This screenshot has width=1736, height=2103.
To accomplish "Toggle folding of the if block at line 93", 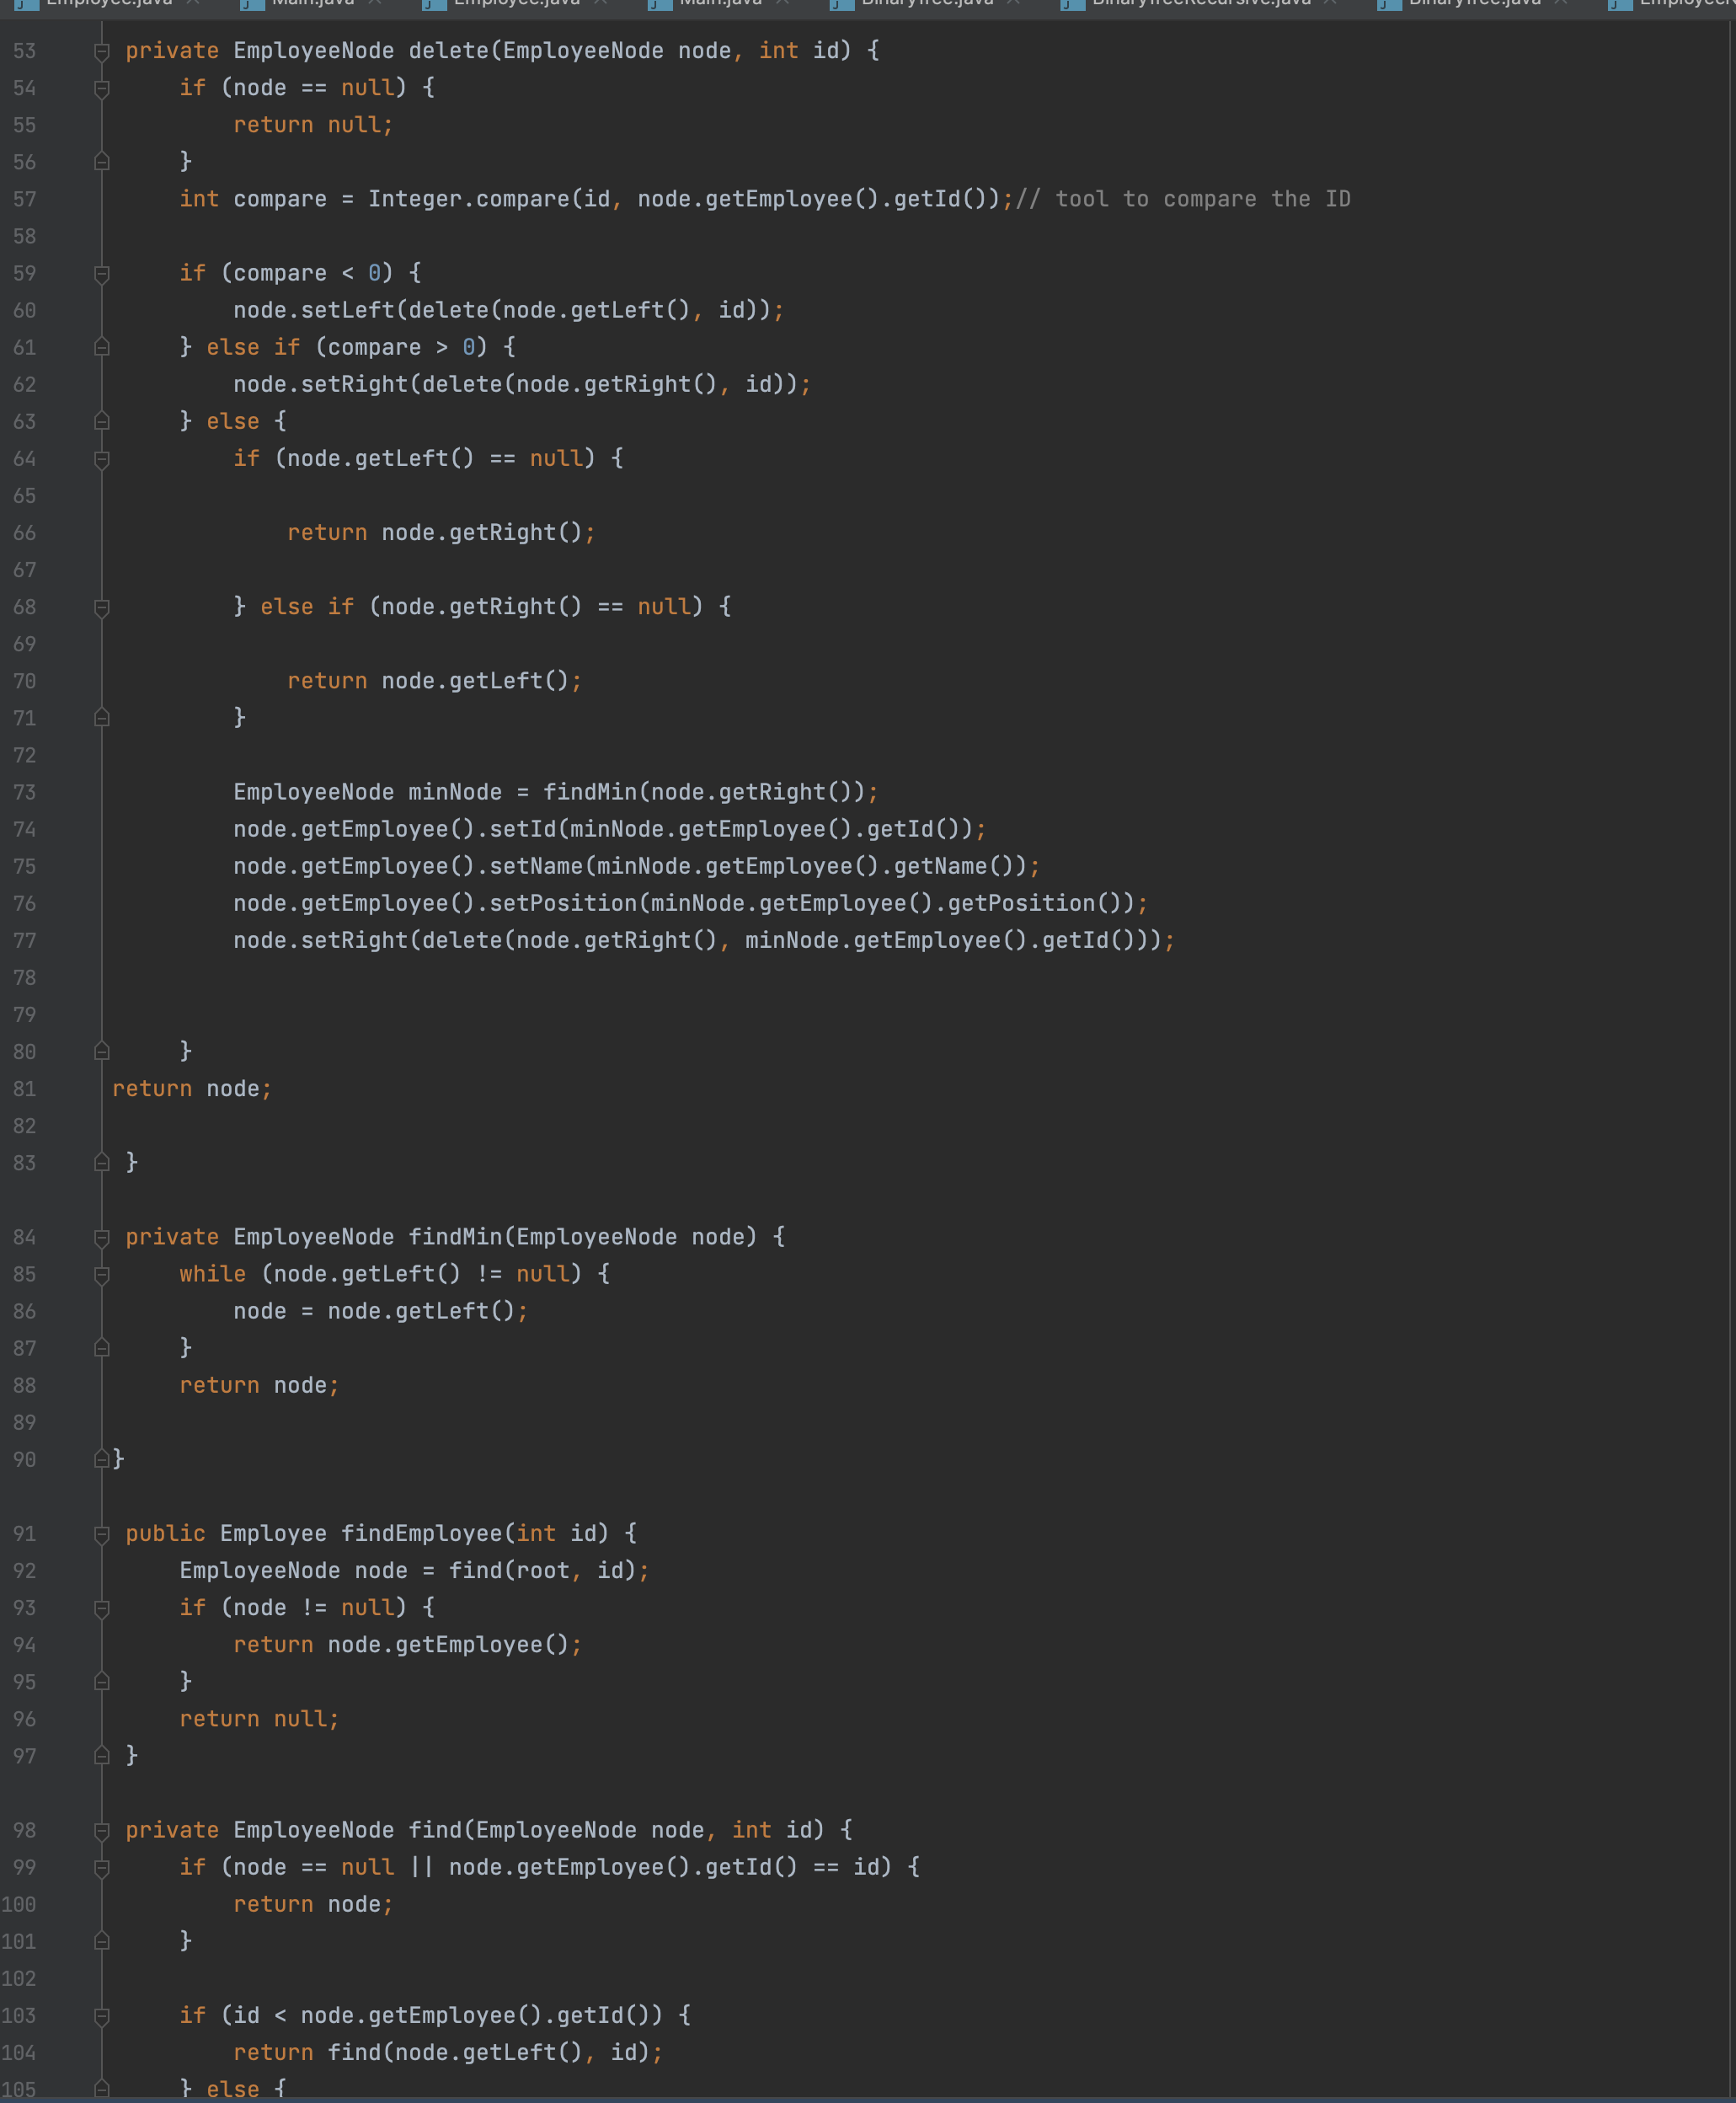I will tap(101, 1607).
